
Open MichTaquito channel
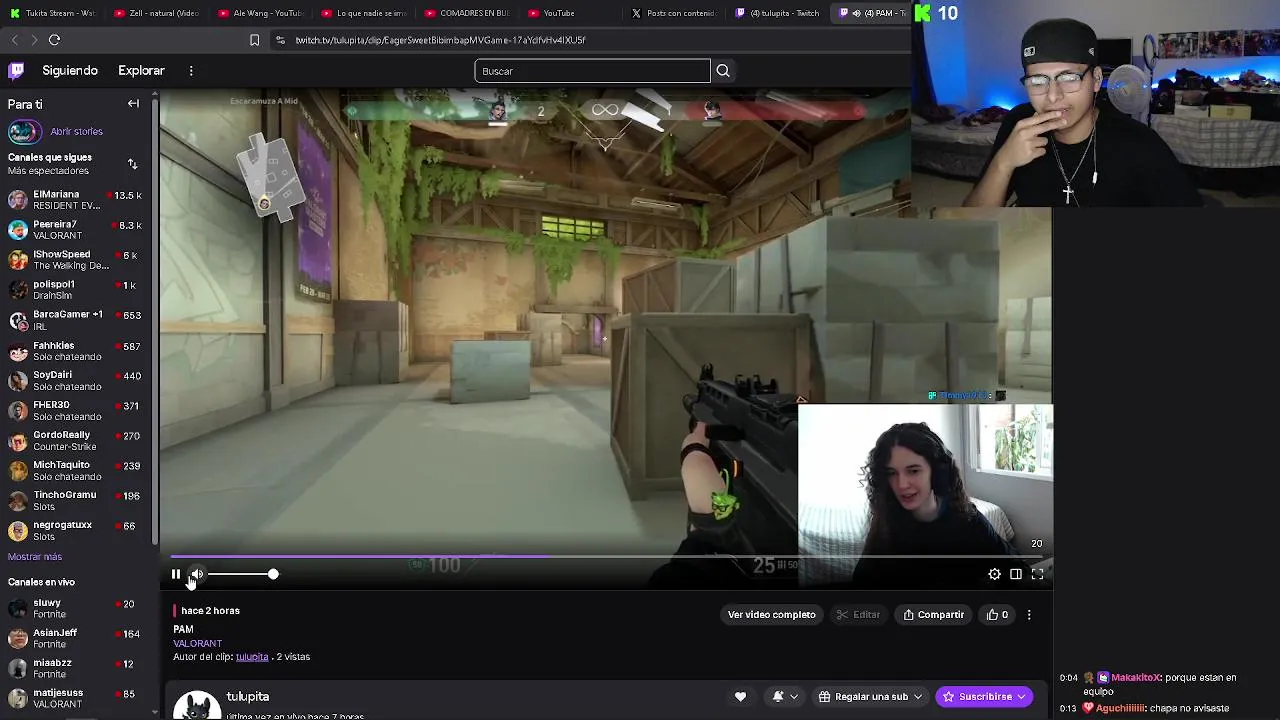(x=76, y=470)
